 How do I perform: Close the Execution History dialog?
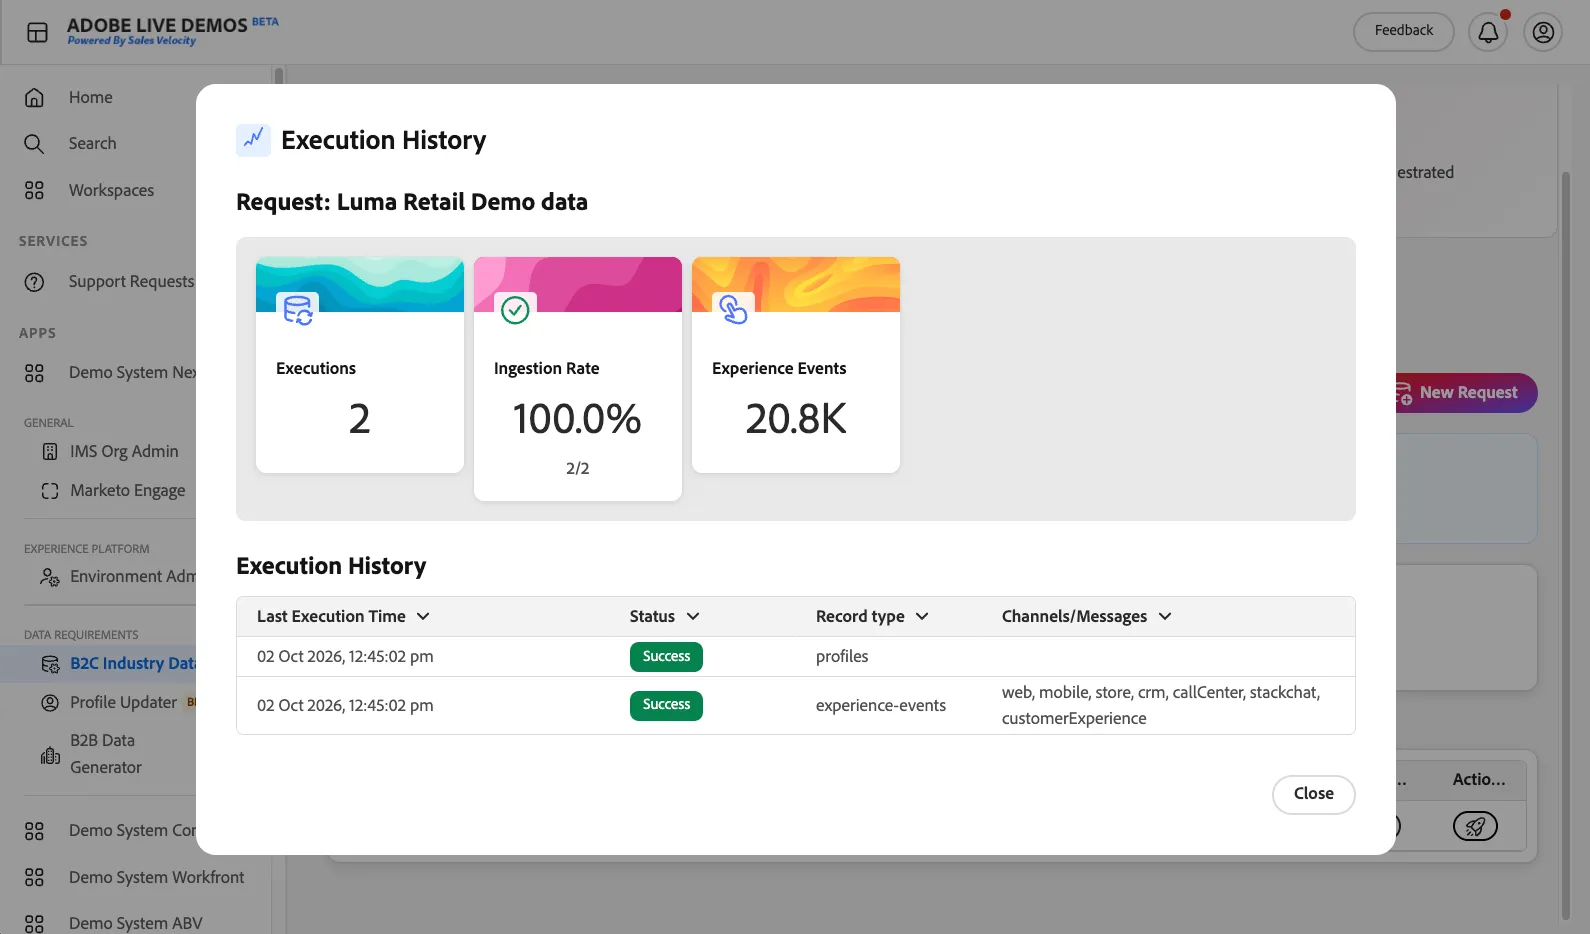coord(1313,794)
